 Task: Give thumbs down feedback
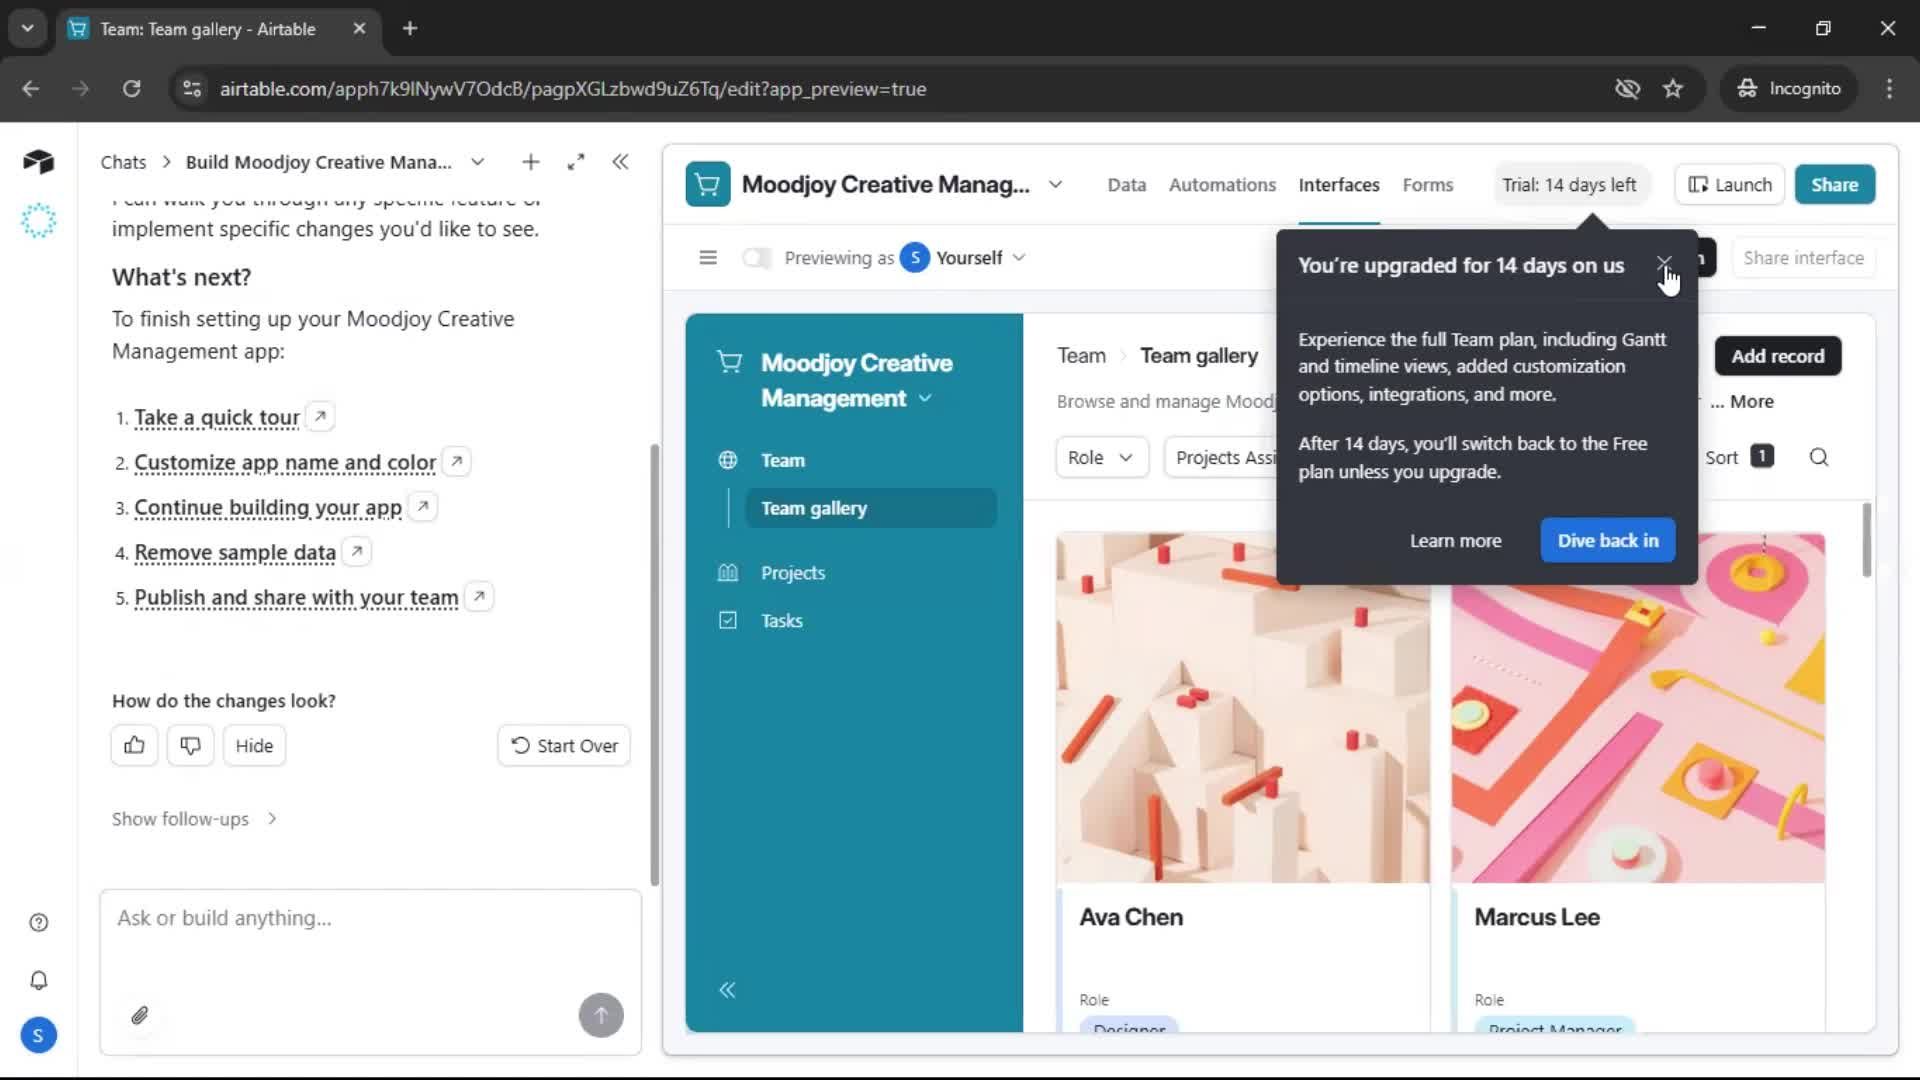pyautogui.click(x=190, y=745)
